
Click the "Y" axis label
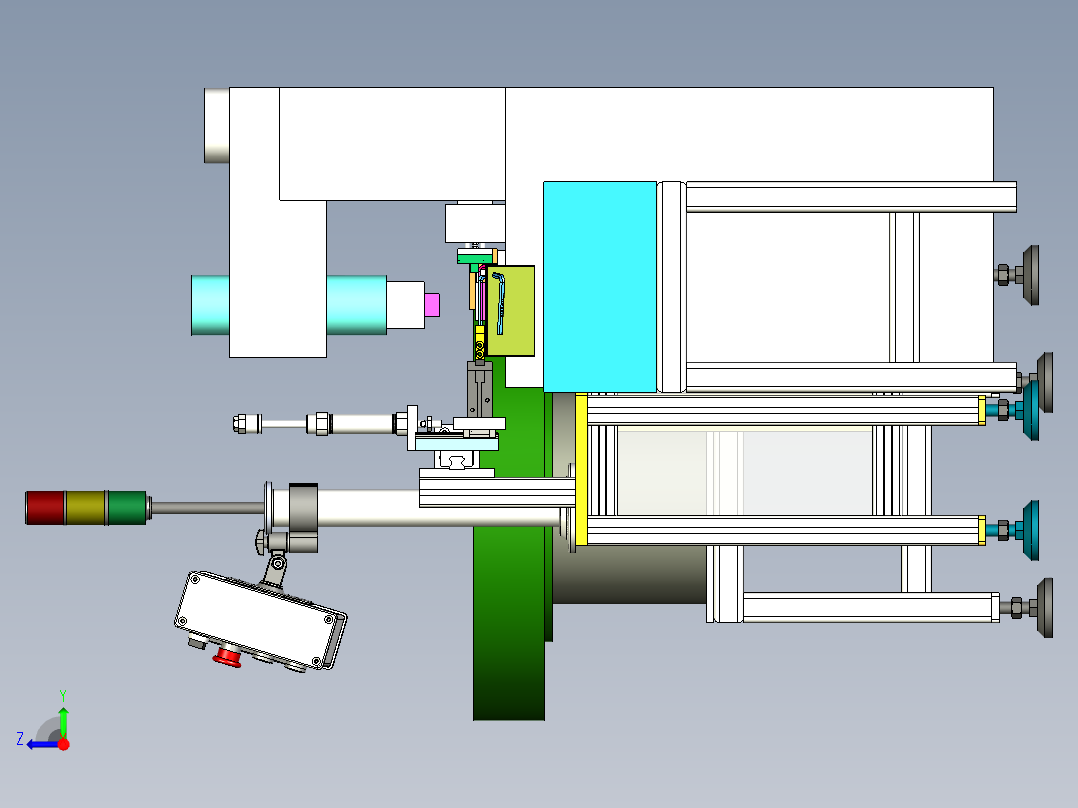[63, 695]
